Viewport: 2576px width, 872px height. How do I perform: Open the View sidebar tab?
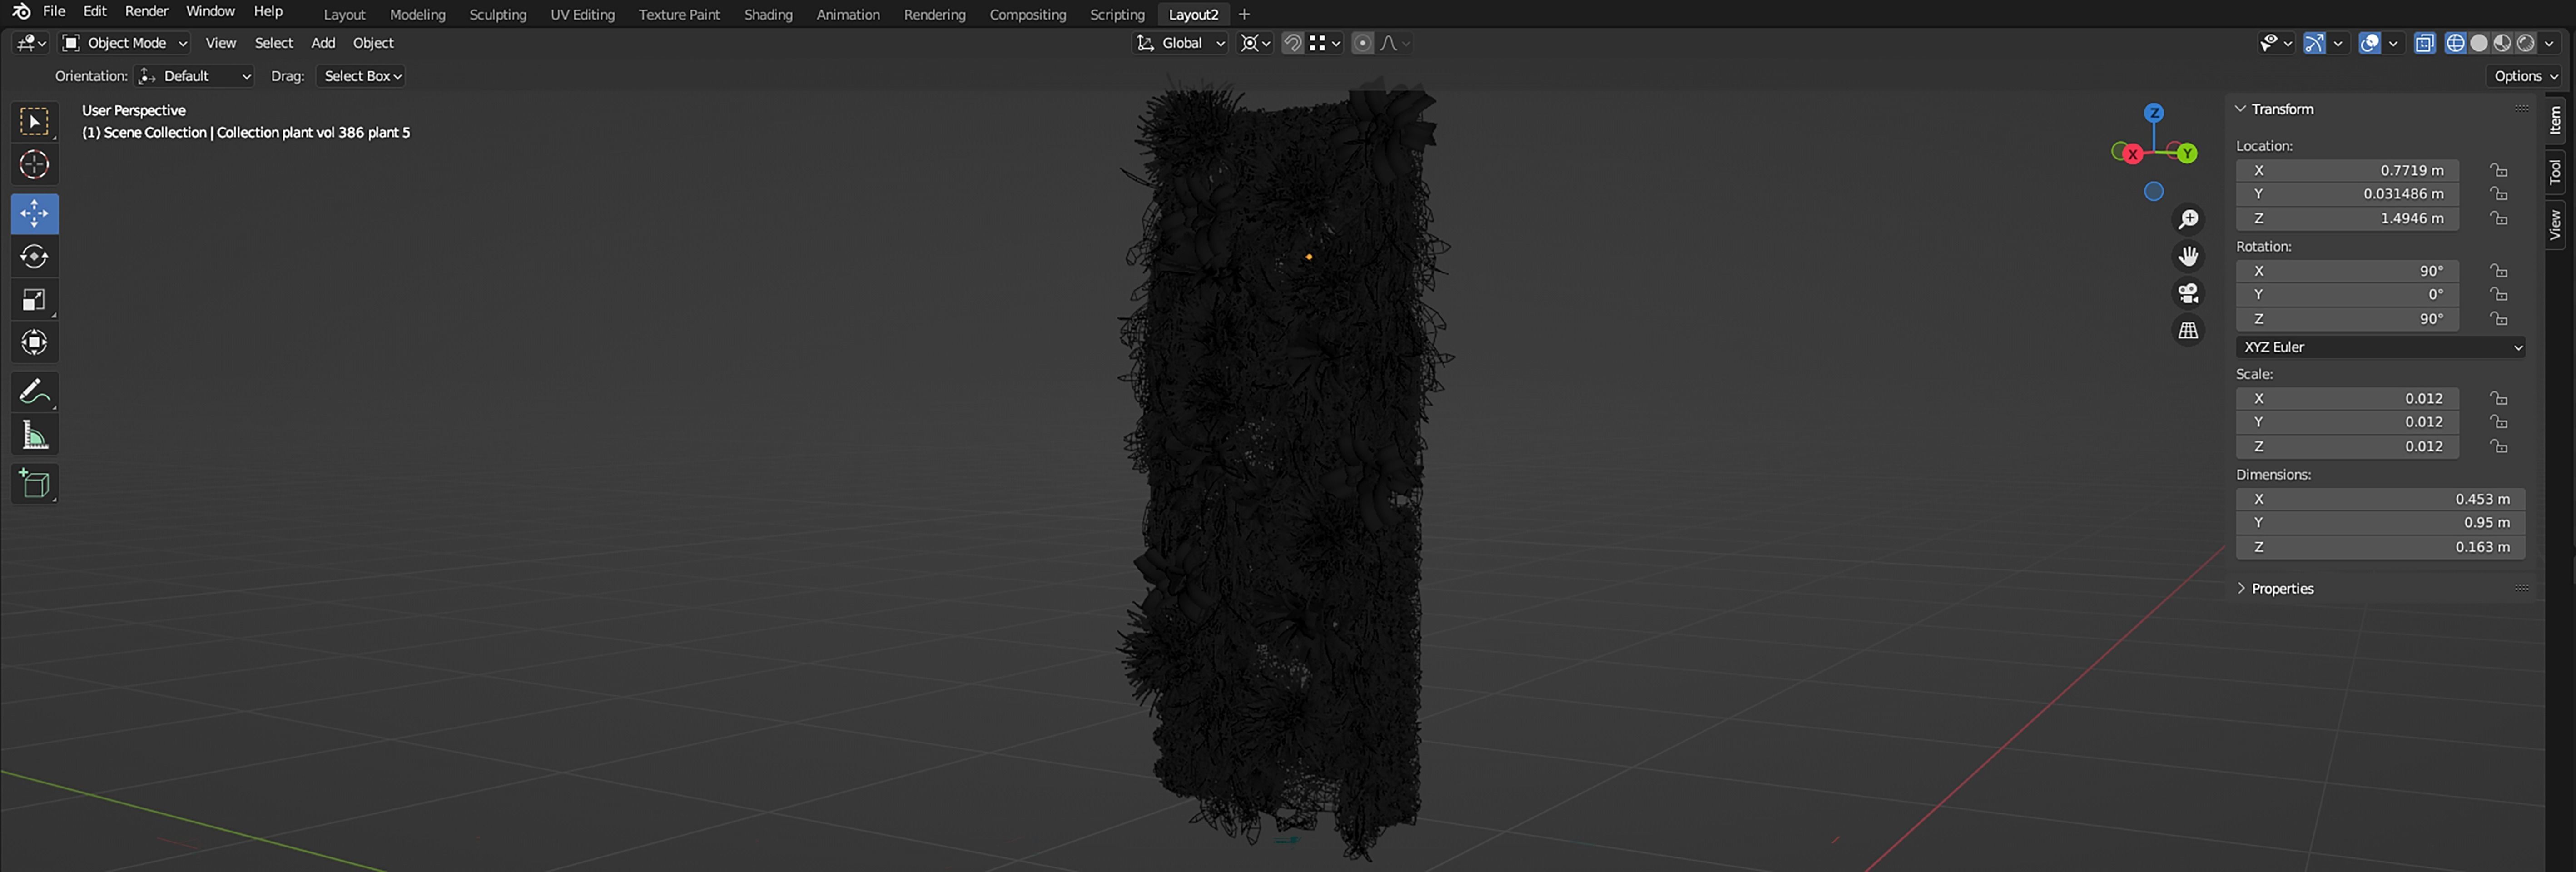pos(2555,224)
